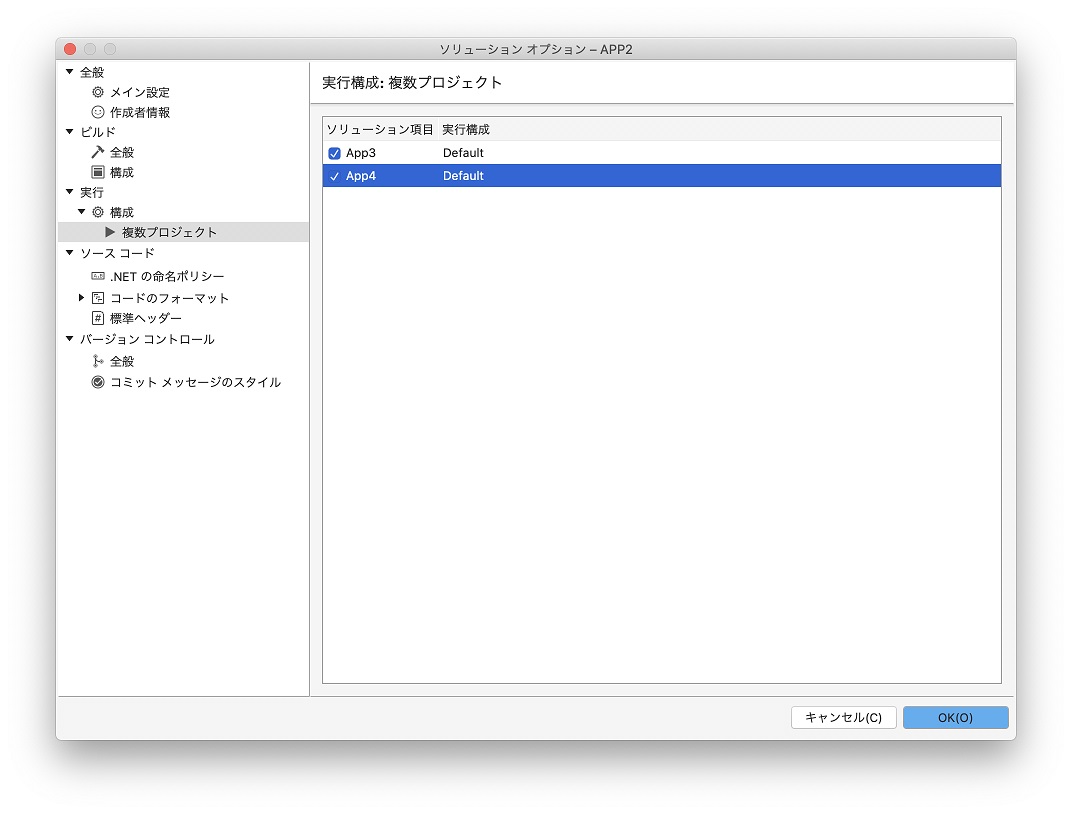This screenshot has height=814, width=1072.
Task: Collapse the ソース コード section
Action: [x=70, y=253]
